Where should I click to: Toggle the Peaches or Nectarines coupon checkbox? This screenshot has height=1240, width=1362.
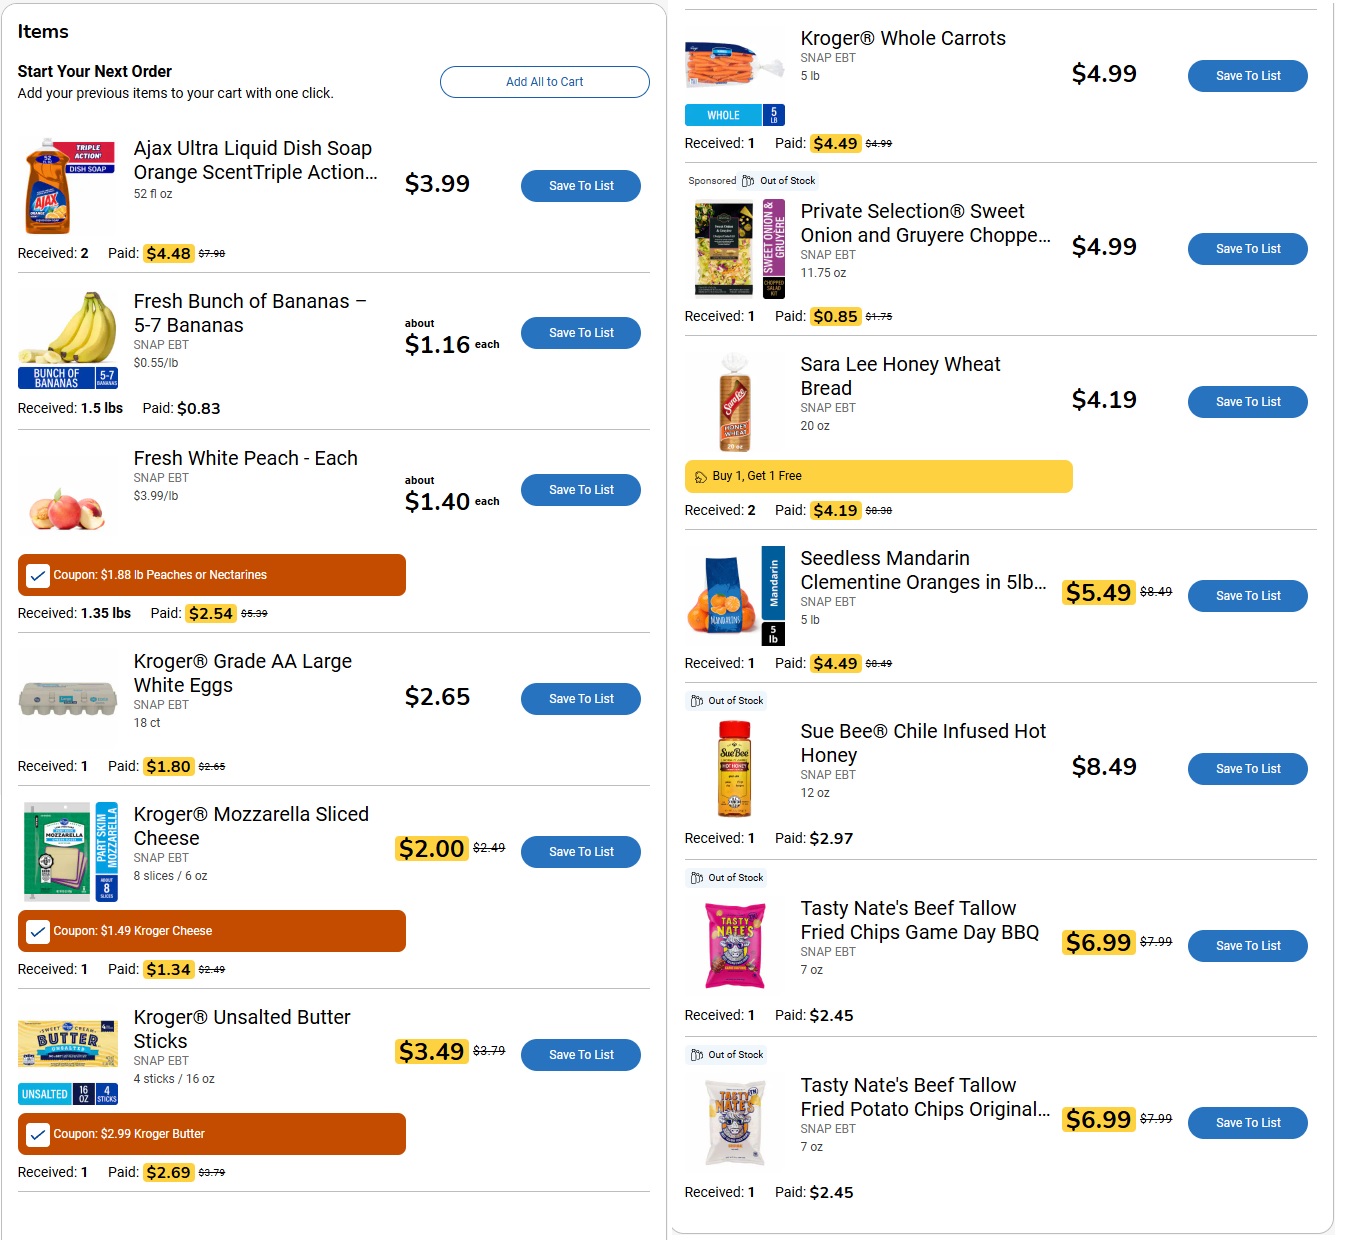37,575
